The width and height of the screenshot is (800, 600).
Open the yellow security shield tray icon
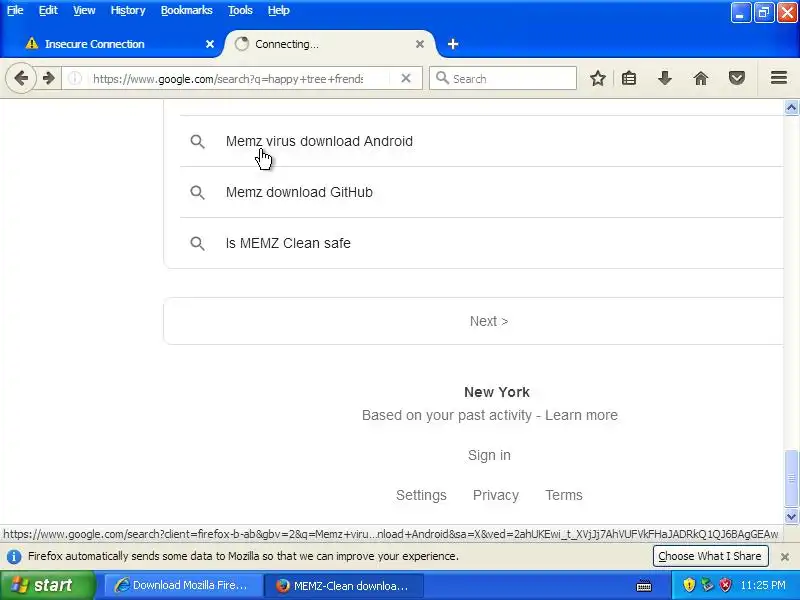click(x=689, y=585)
